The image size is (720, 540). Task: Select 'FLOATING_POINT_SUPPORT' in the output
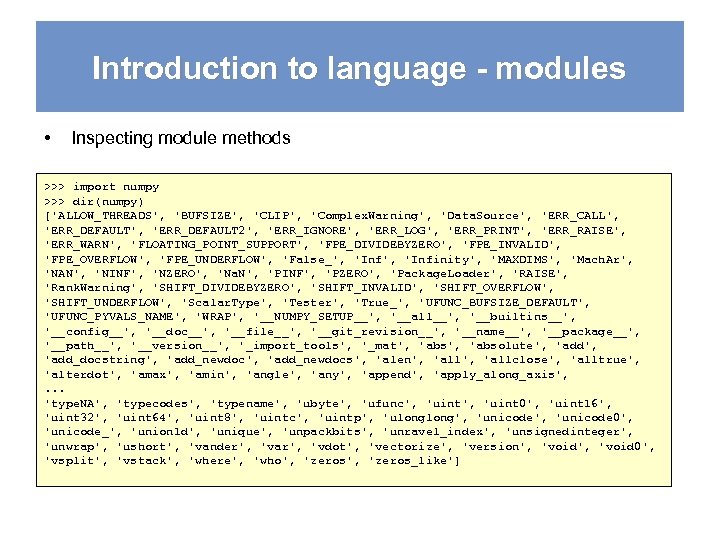point(217,245)
